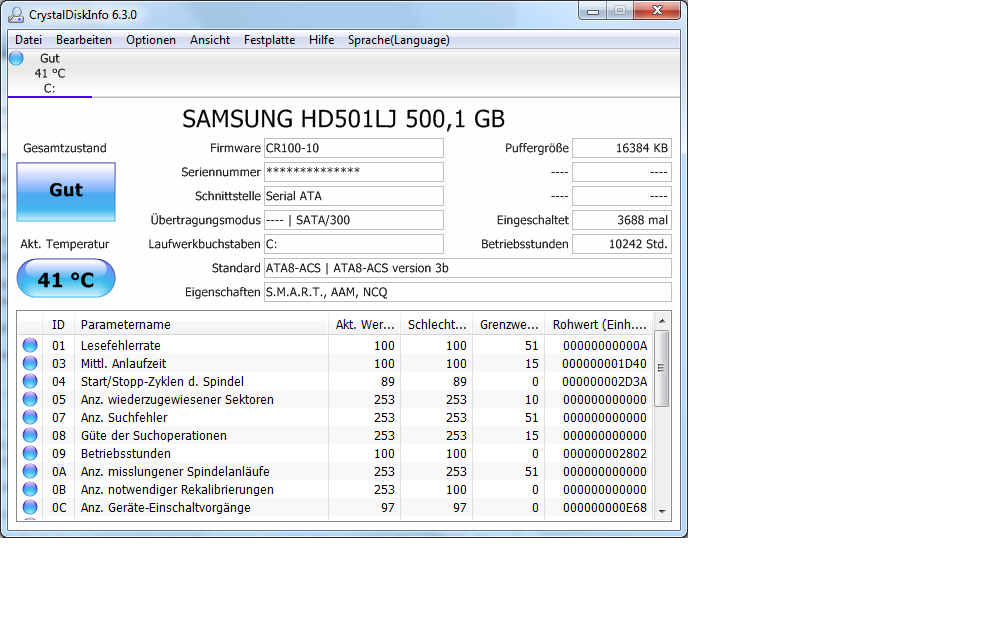The width and height of the screenshot is (1008, 630).
Task: Click the Laufwerkbuchstaben field
Action: (x=354, y=244)
